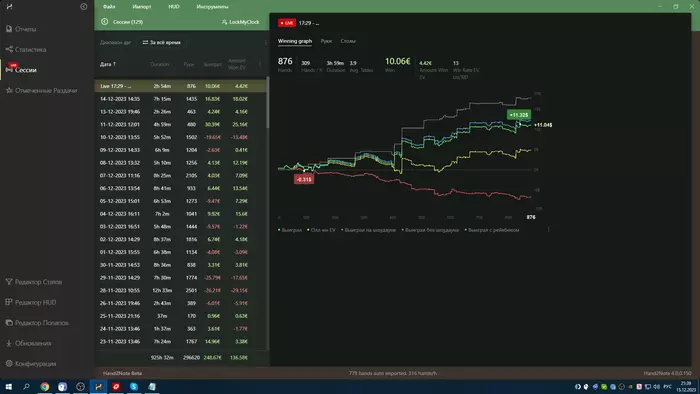The width and height of the screenshot is (700, 394).
Task: Open column options in sessions table header
Action: coord(260,64)
